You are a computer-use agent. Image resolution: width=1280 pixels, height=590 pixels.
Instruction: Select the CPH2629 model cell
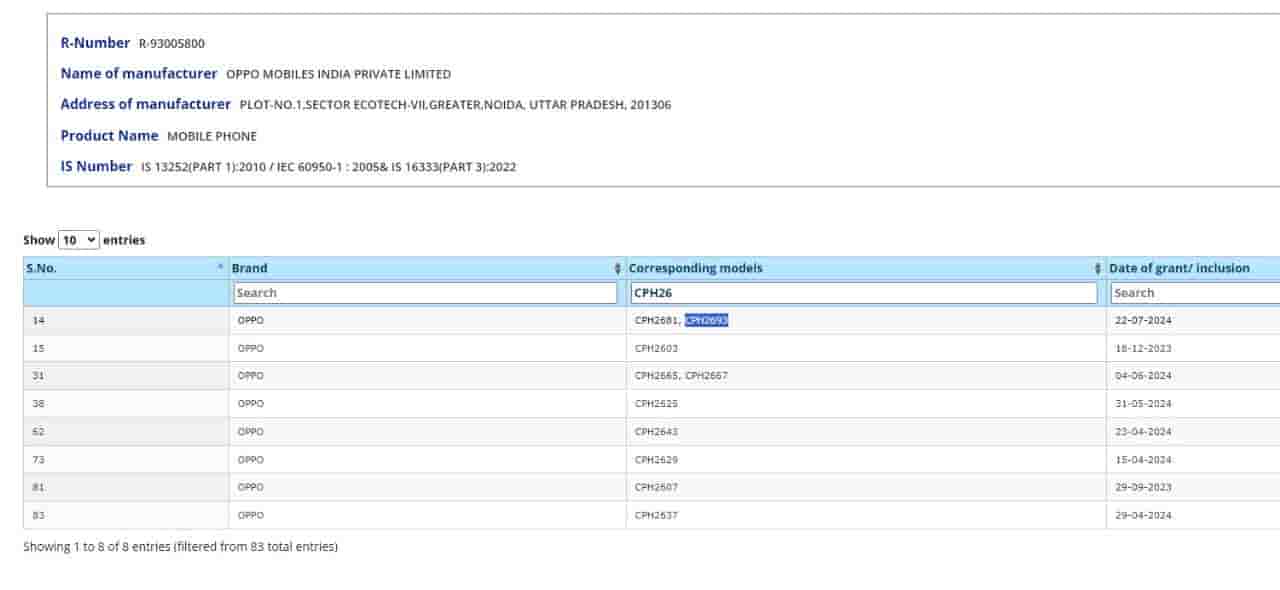tap(656, 460)
